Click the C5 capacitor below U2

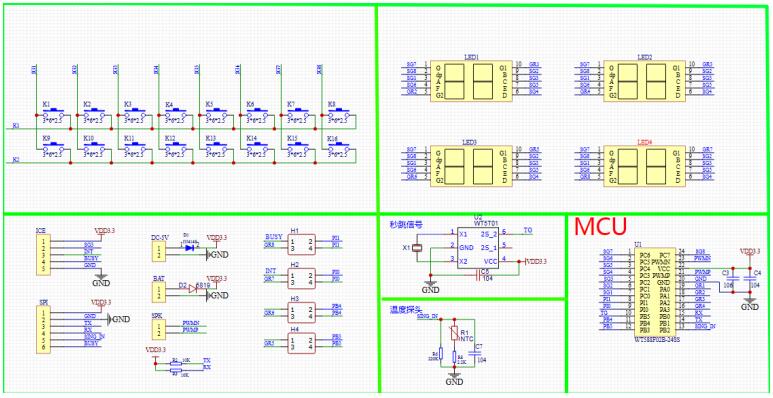click(x=477, y=275)
